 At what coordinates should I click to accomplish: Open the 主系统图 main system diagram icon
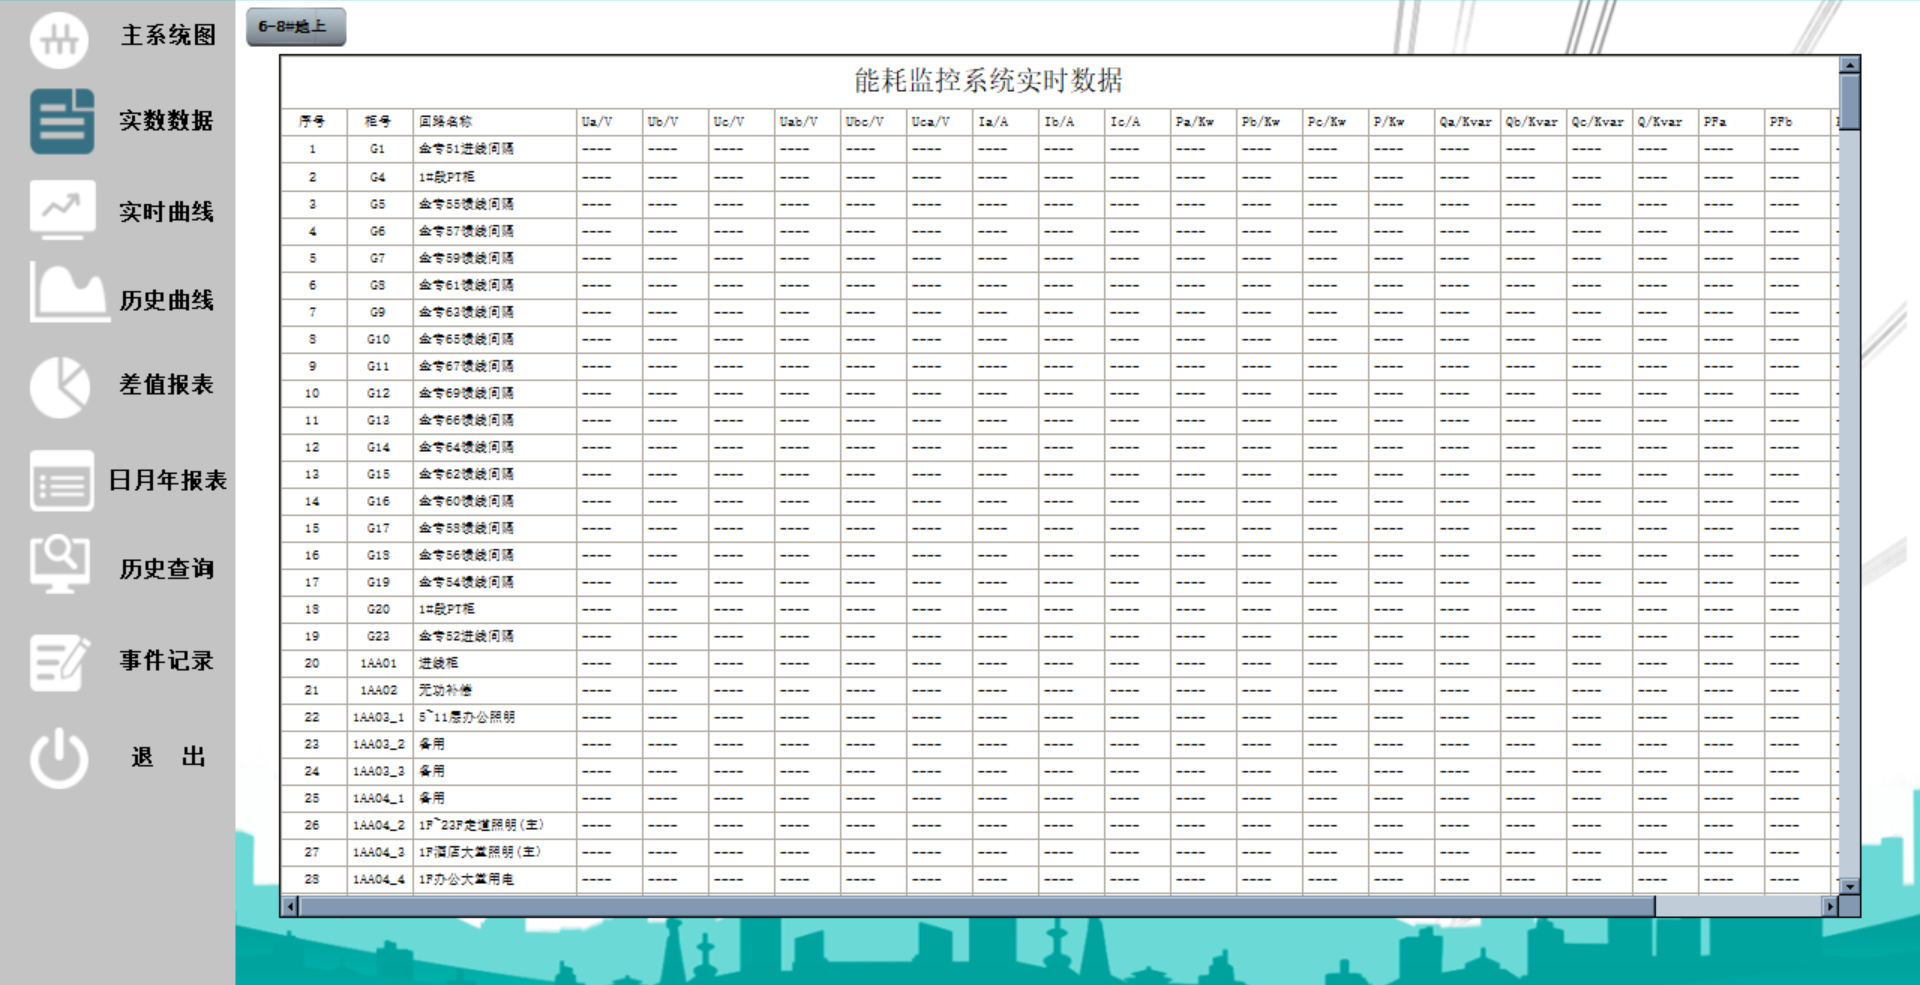pos(60,38)
